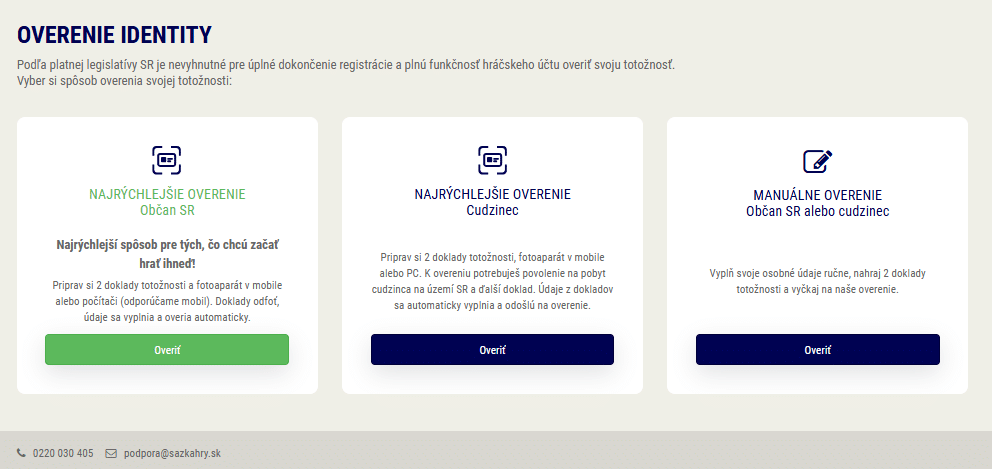
Task: Open the podpora@sazkahry.sk email link
Action: point(172,453)
